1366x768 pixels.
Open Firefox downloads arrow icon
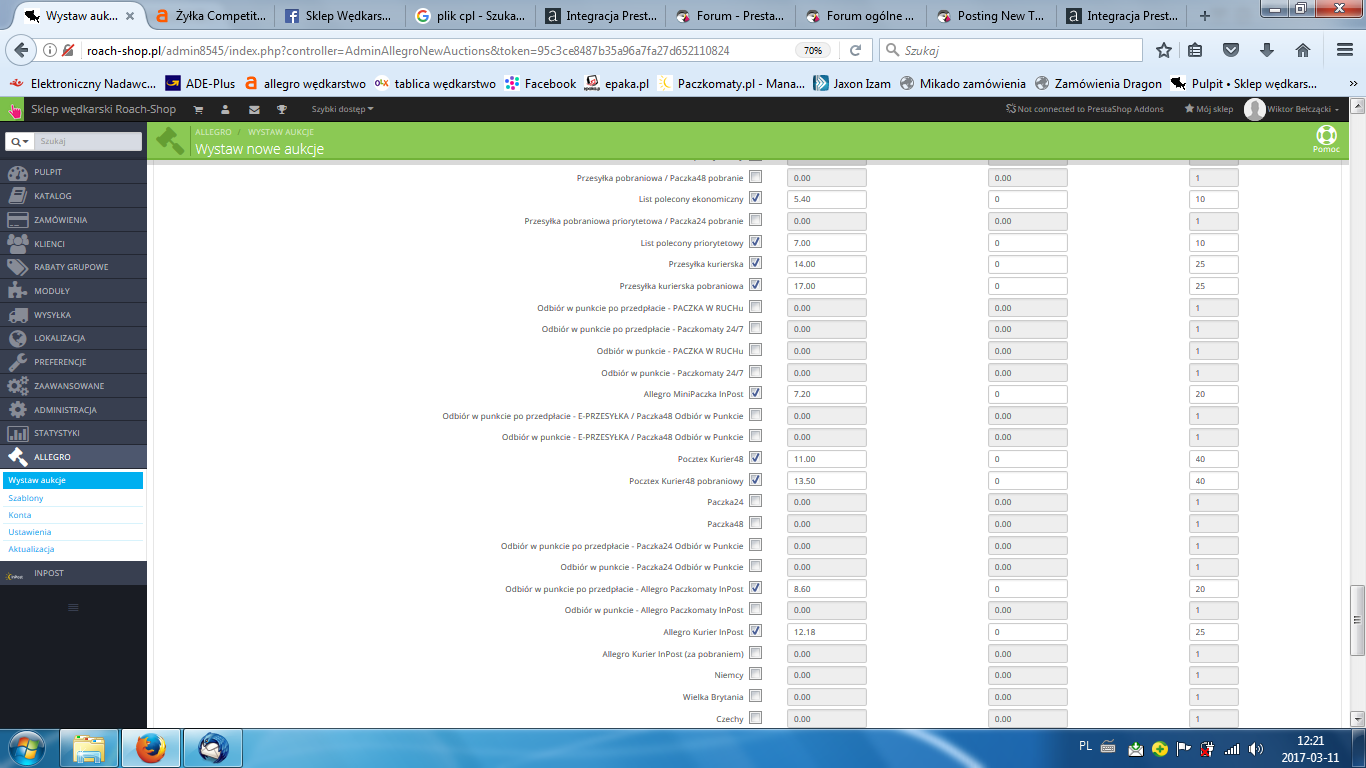pyautogui.click(x=1267, y=50)
